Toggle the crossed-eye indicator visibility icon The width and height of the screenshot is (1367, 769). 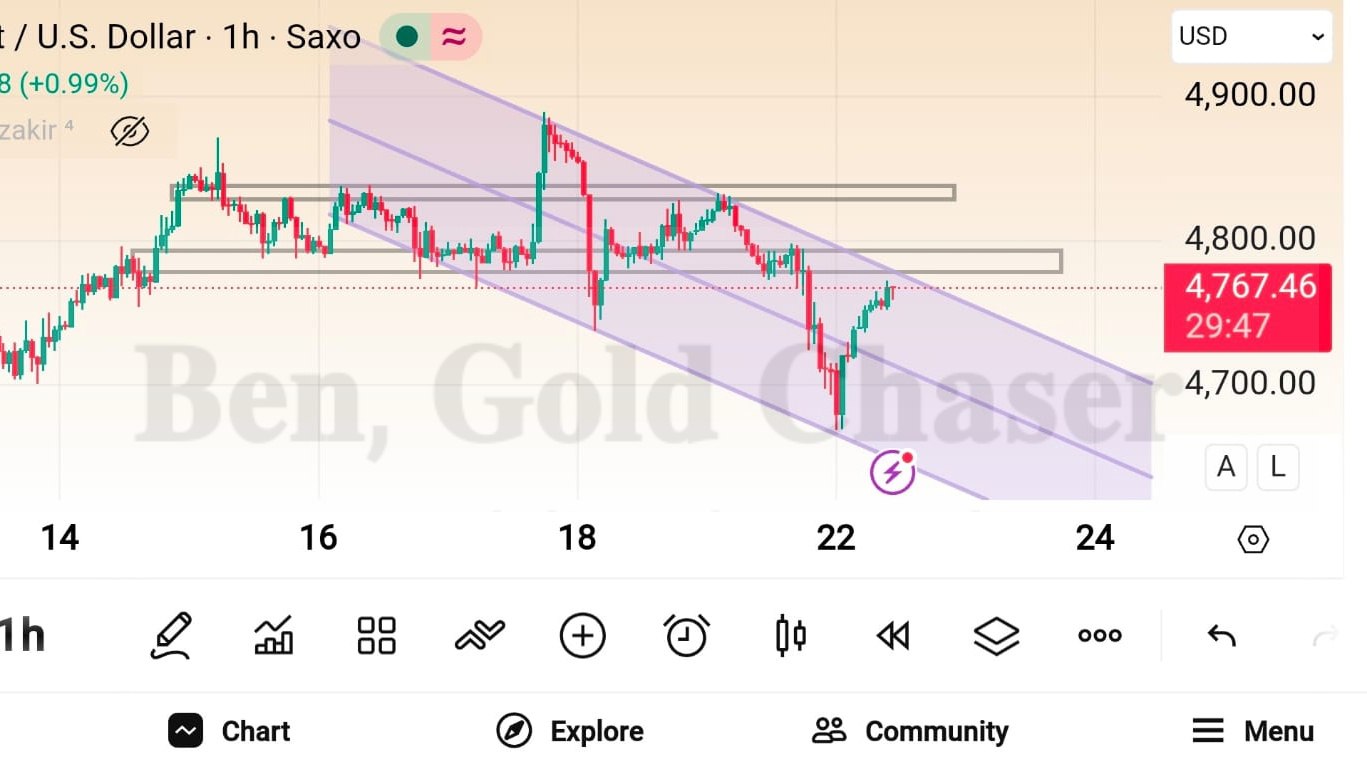(129, 131)
